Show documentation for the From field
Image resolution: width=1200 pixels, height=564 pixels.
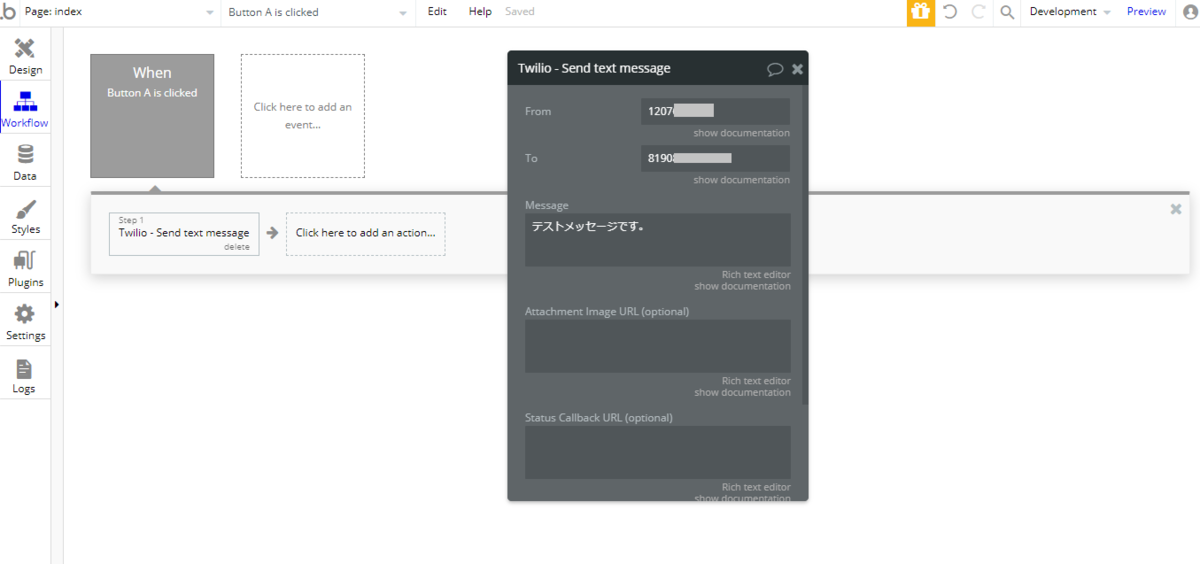[741, 133]
